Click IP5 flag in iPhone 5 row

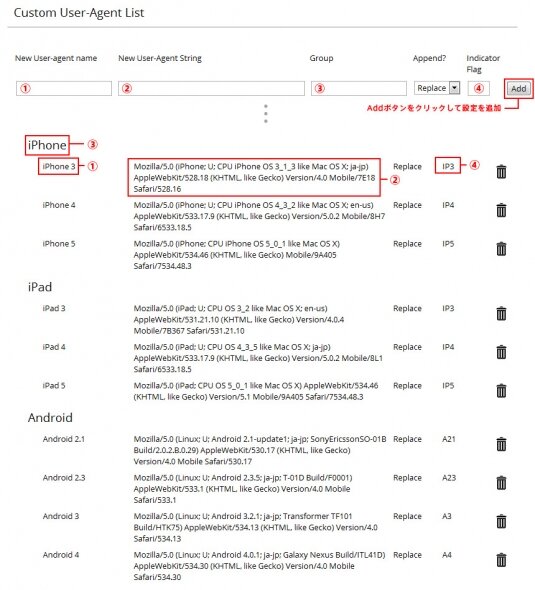coord(448,244)
